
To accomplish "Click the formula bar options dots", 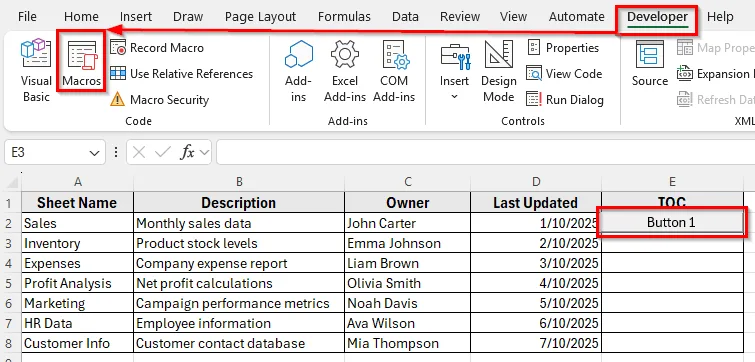I will (116, 153).
